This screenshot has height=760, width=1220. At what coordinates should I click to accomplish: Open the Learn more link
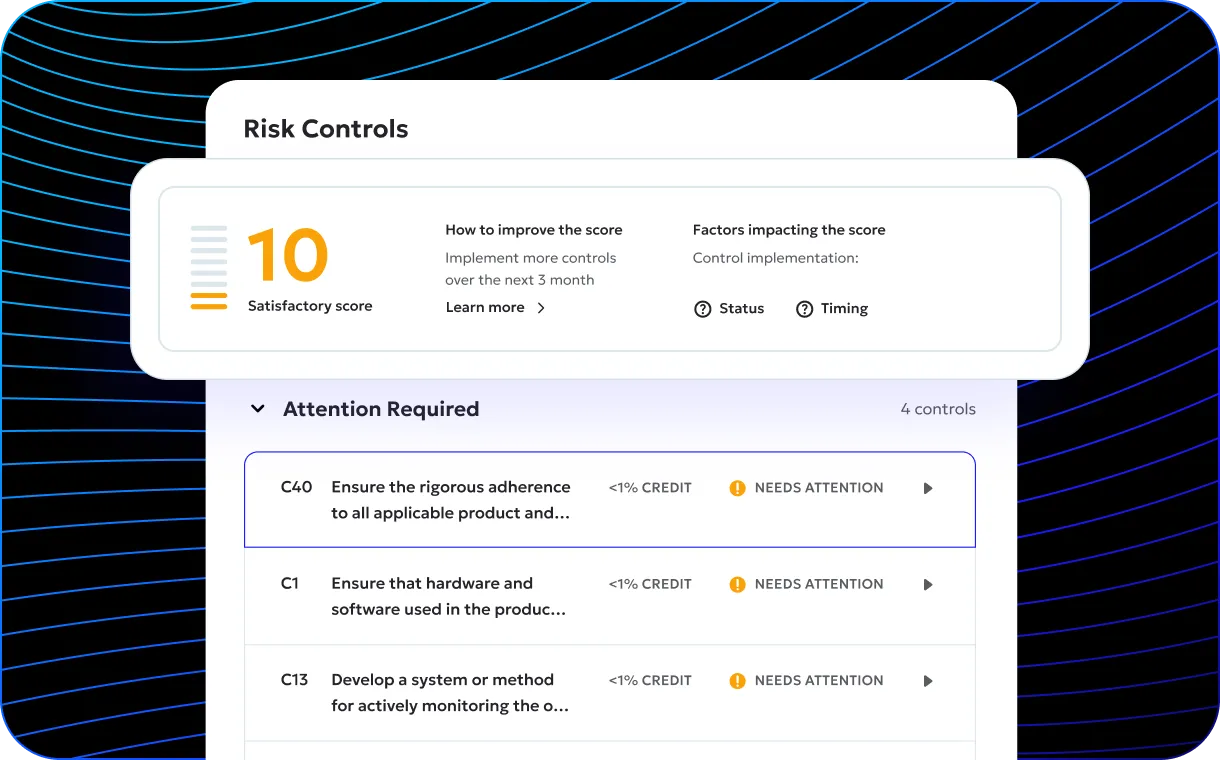[485, 308]
